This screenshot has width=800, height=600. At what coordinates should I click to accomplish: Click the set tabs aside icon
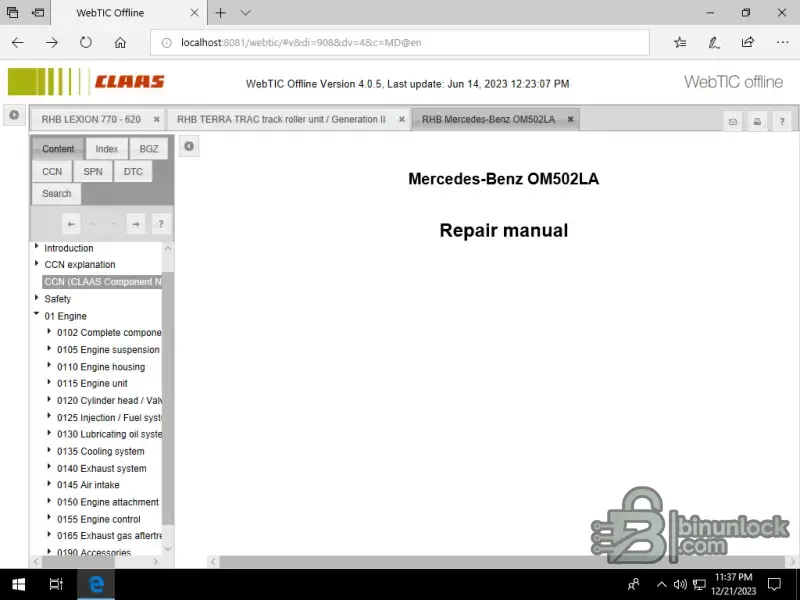click(x=38, y=13)
